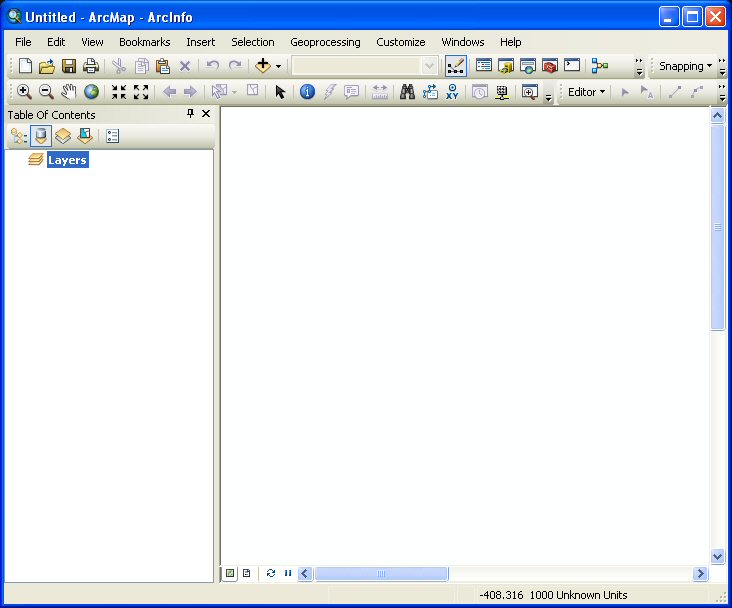Open the Snapping dropdown menu
Viewport: 732px width, 608px height.
tap(685, 66)
